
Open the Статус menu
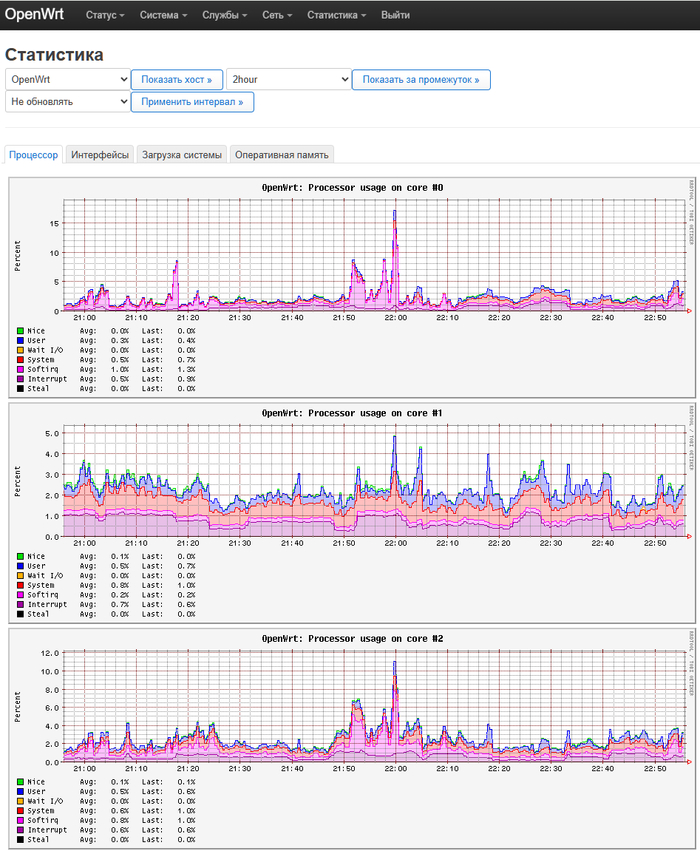(x=105, y=16)
